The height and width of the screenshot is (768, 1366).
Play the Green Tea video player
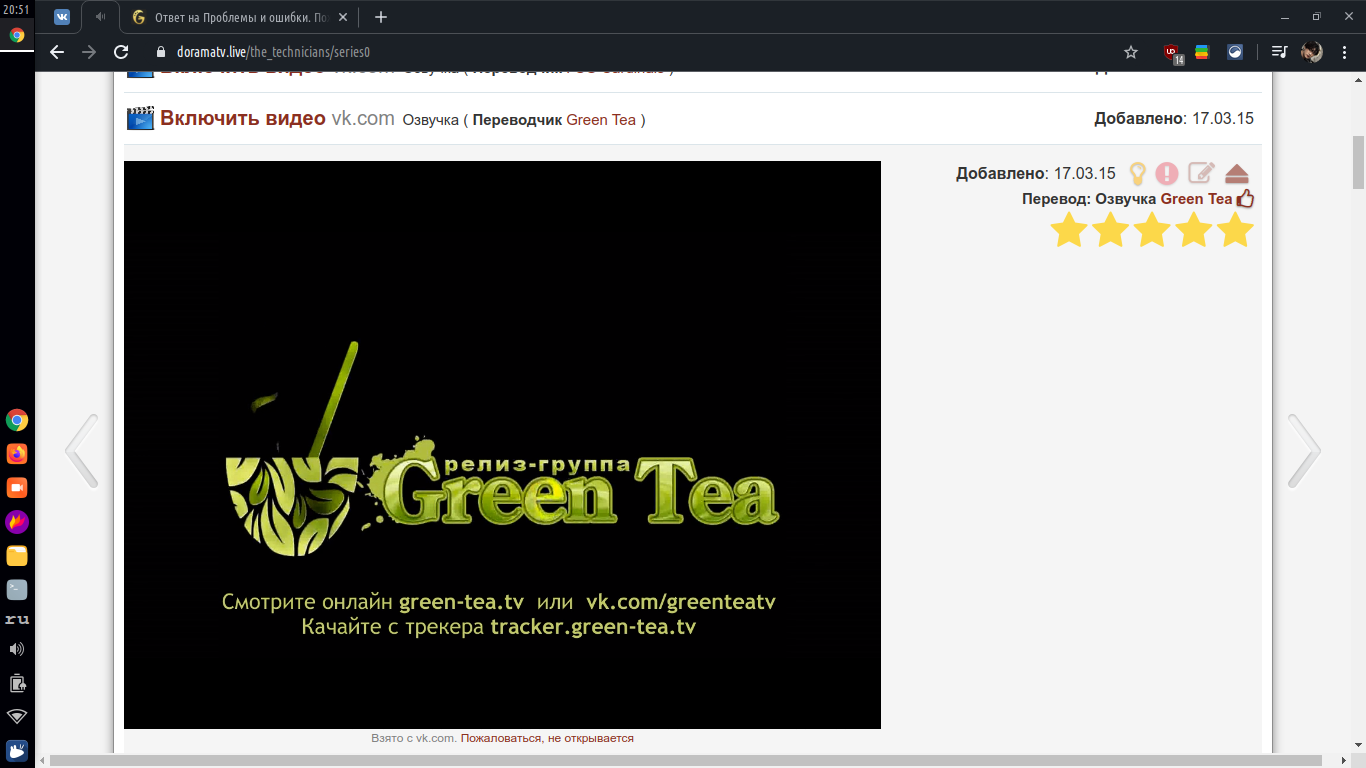pyautogui.click(x=502, y=445)
